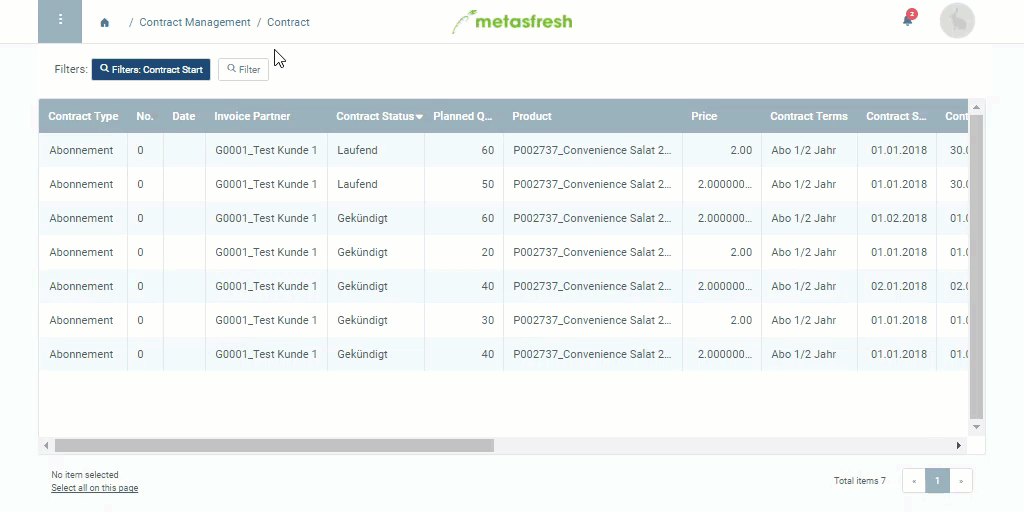The width and height of the screenshot is (1024, 512).
Task: Sort by No. column header
Action: click(145, 116)
